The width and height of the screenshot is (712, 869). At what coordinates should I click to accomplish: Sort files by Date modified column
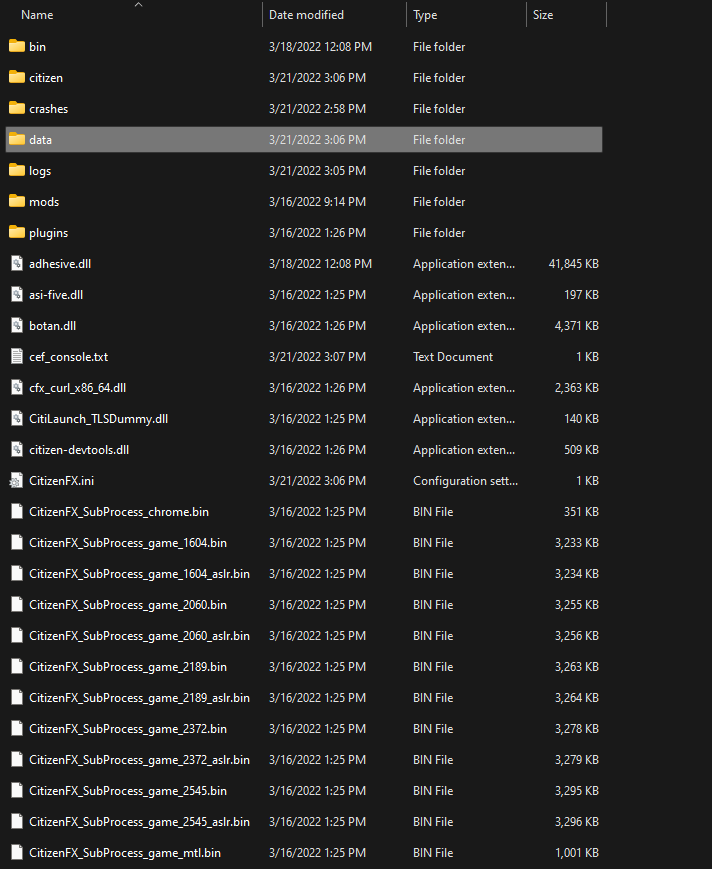tap(306, 15)
